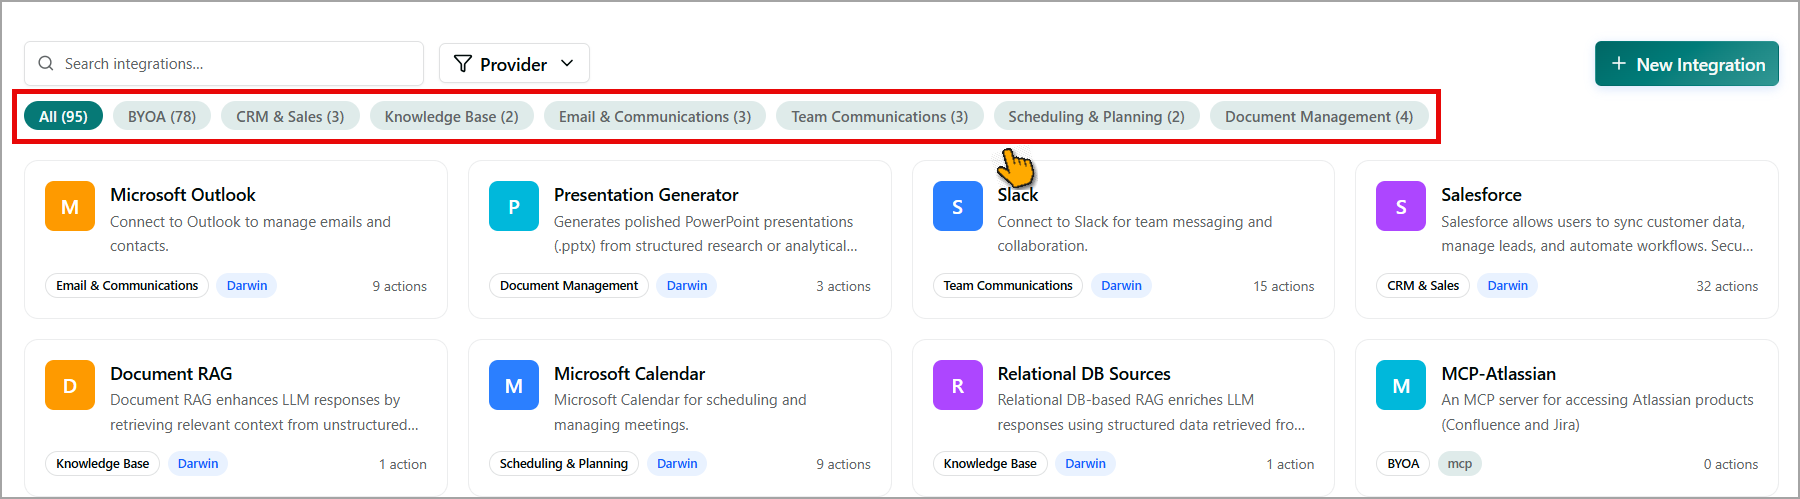1800x499 pixels.
Task: Click the Document Management tag on Presentation Generator
Action: (569, 286)
